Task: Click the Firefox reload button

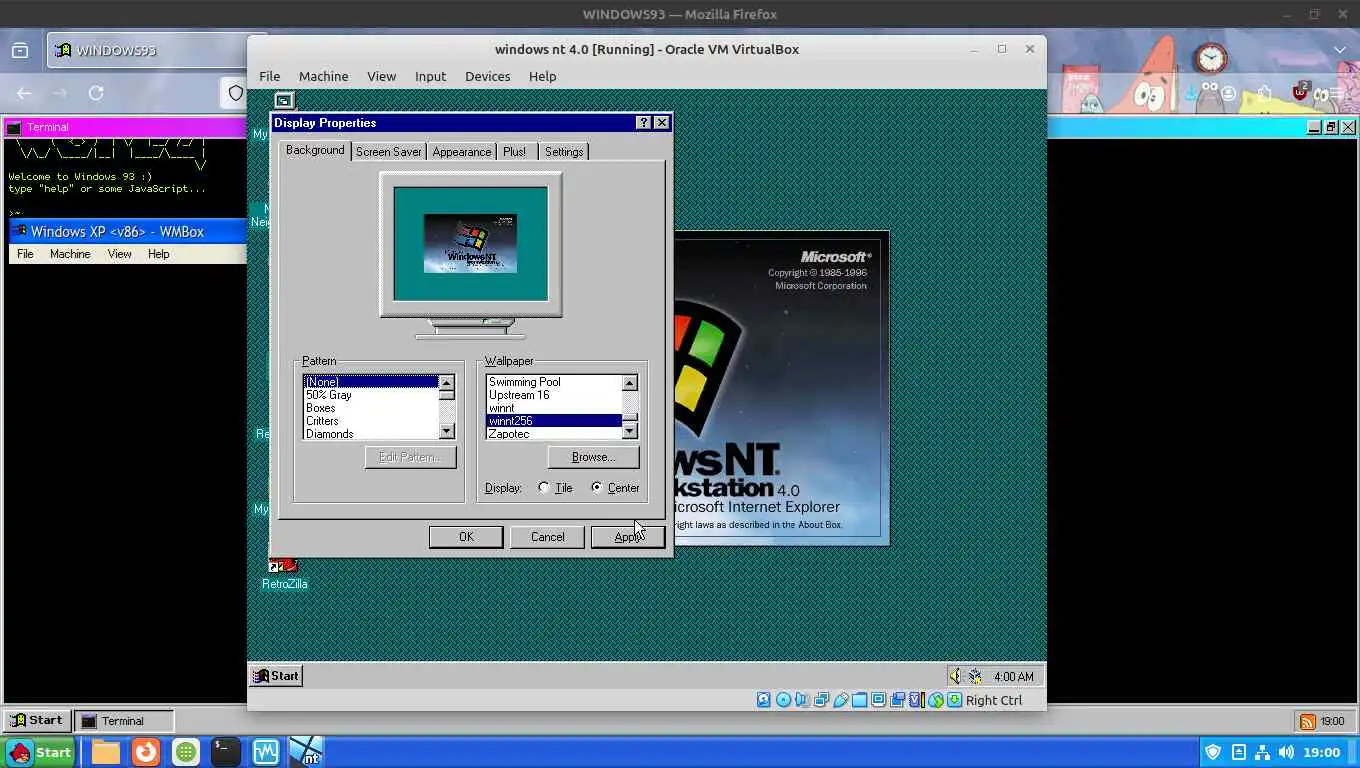Action: pos(96,93)
